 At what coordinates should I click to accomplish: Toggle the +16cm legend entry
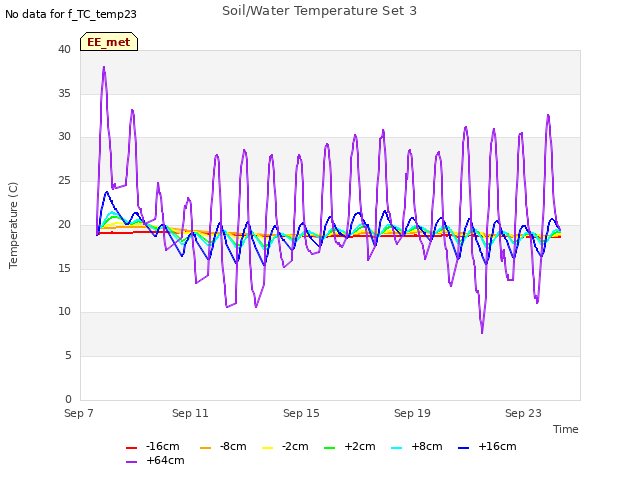487,447
